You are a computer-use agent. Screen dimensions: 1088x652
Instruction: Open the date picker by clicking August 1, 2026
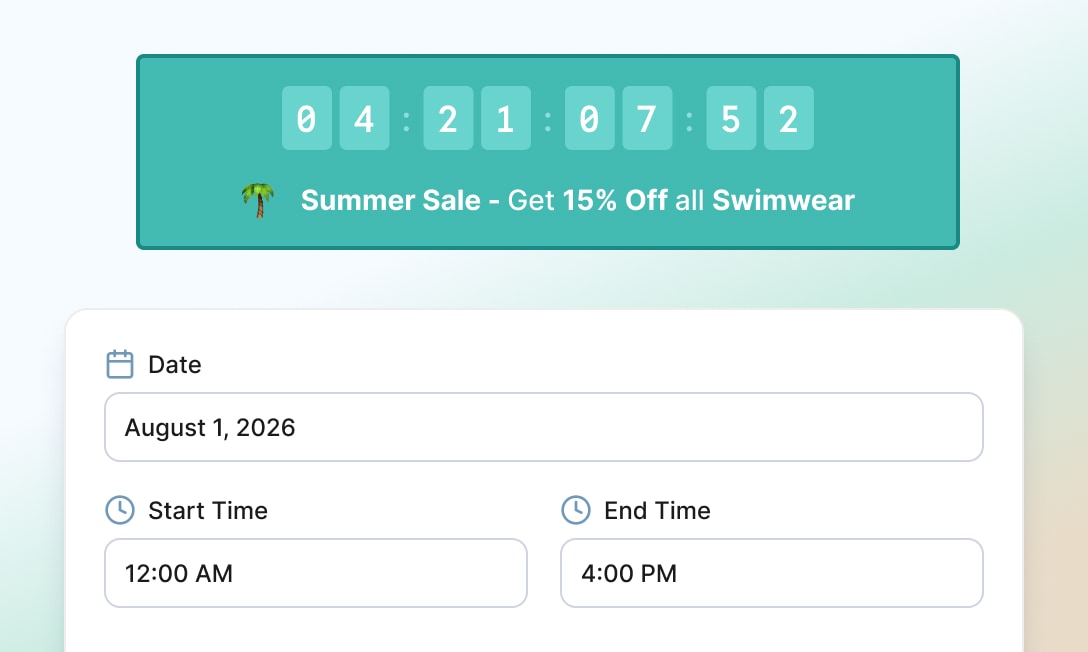point(544,427)
